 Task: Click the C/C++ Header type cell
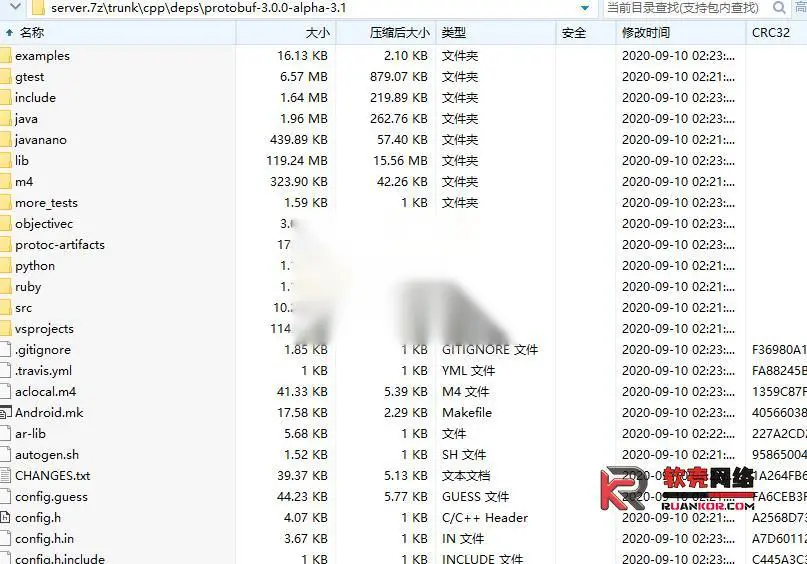click(485, 518)
